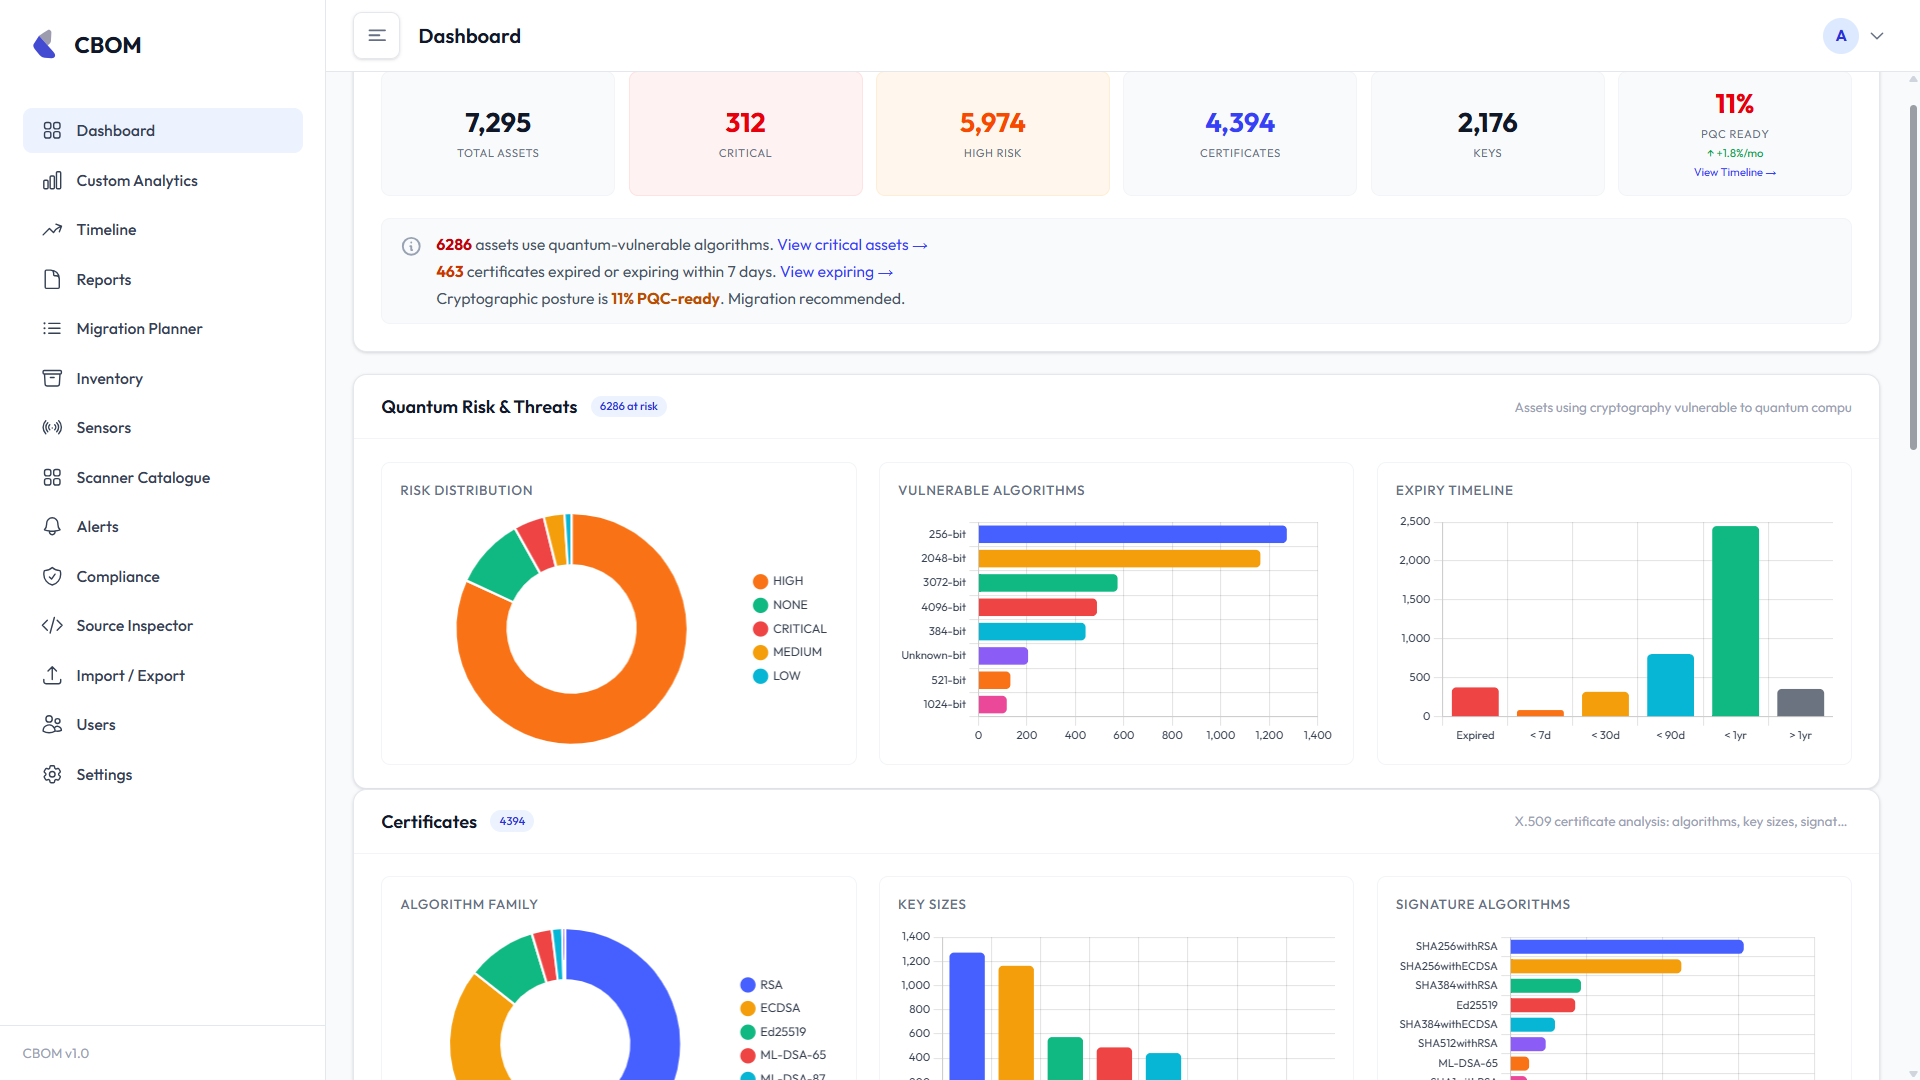
Task: Toggle CRITICAL legend in Risk Distribution
Action: [790, 629]
